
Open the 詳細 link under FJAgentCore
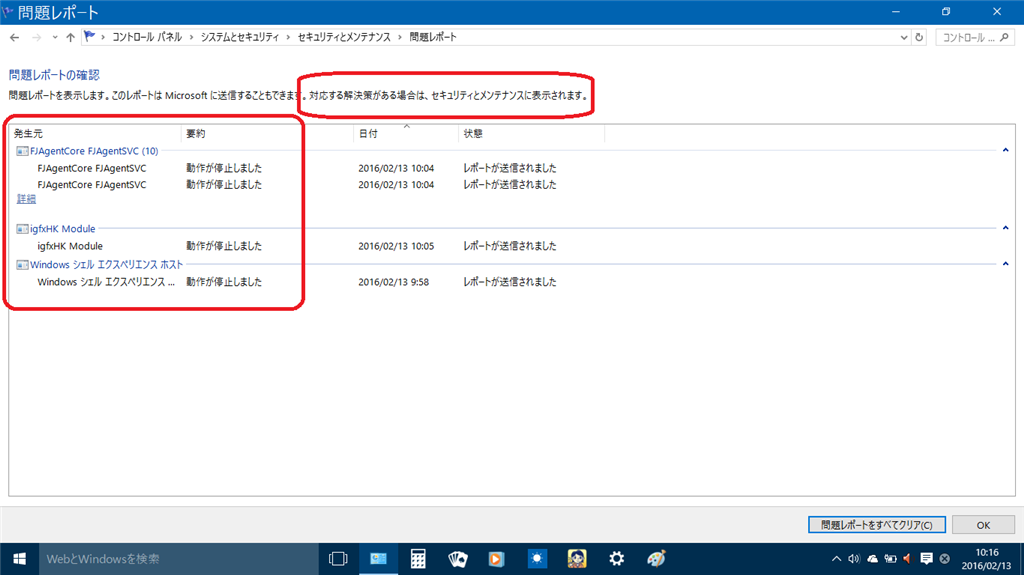tap(26, 199)
